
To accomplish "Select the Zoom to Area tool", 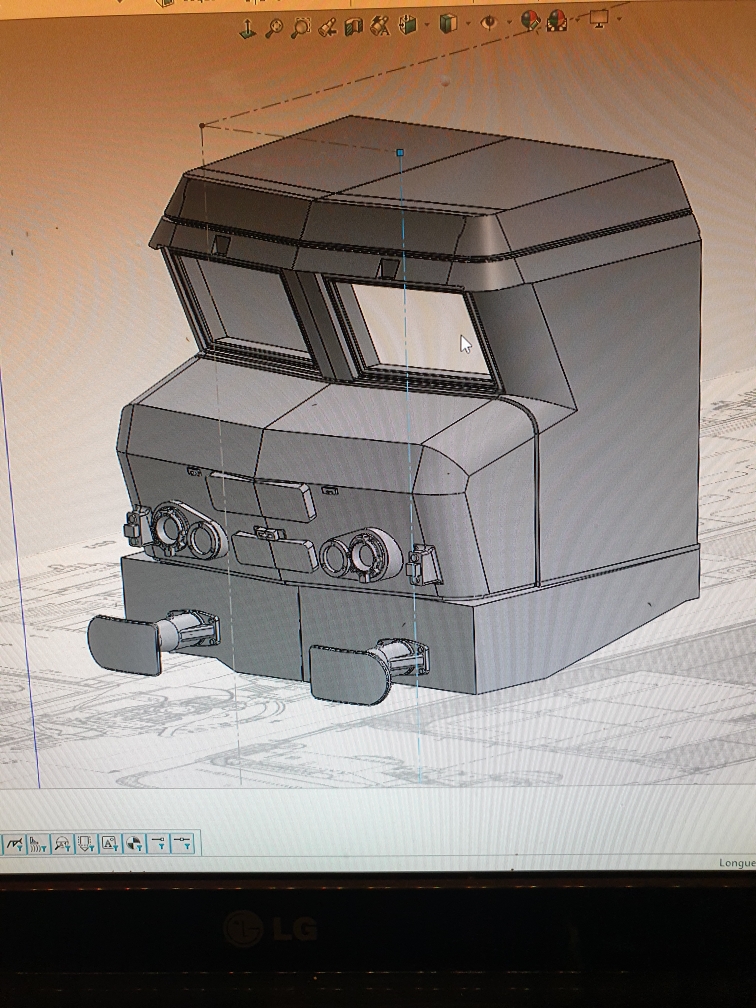I will pos(300,27).
